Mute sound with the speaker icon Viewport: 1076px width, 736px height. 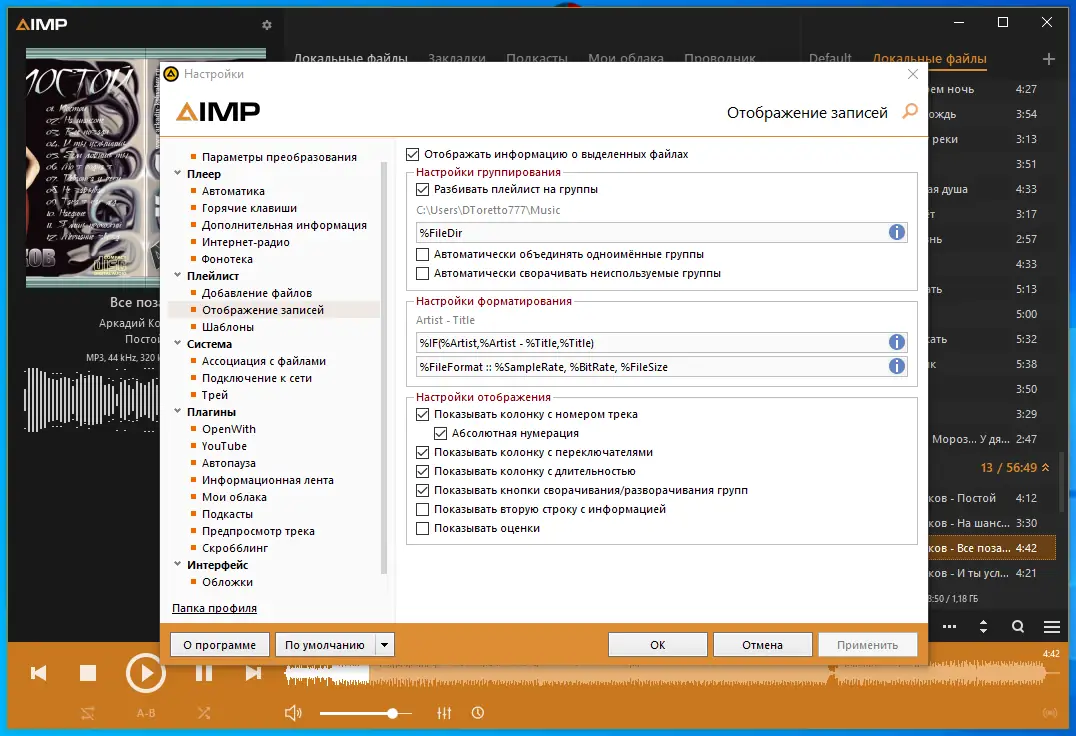point(293,713)
